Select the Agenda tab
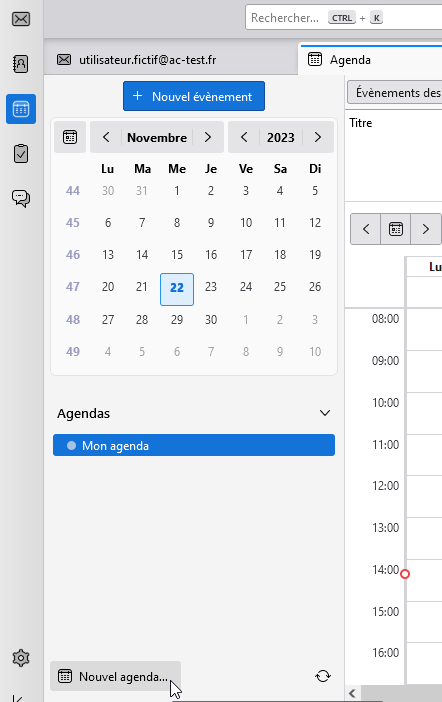Viewport: 442px width, 702px height. pyautogui.click(x=371, y=60)
